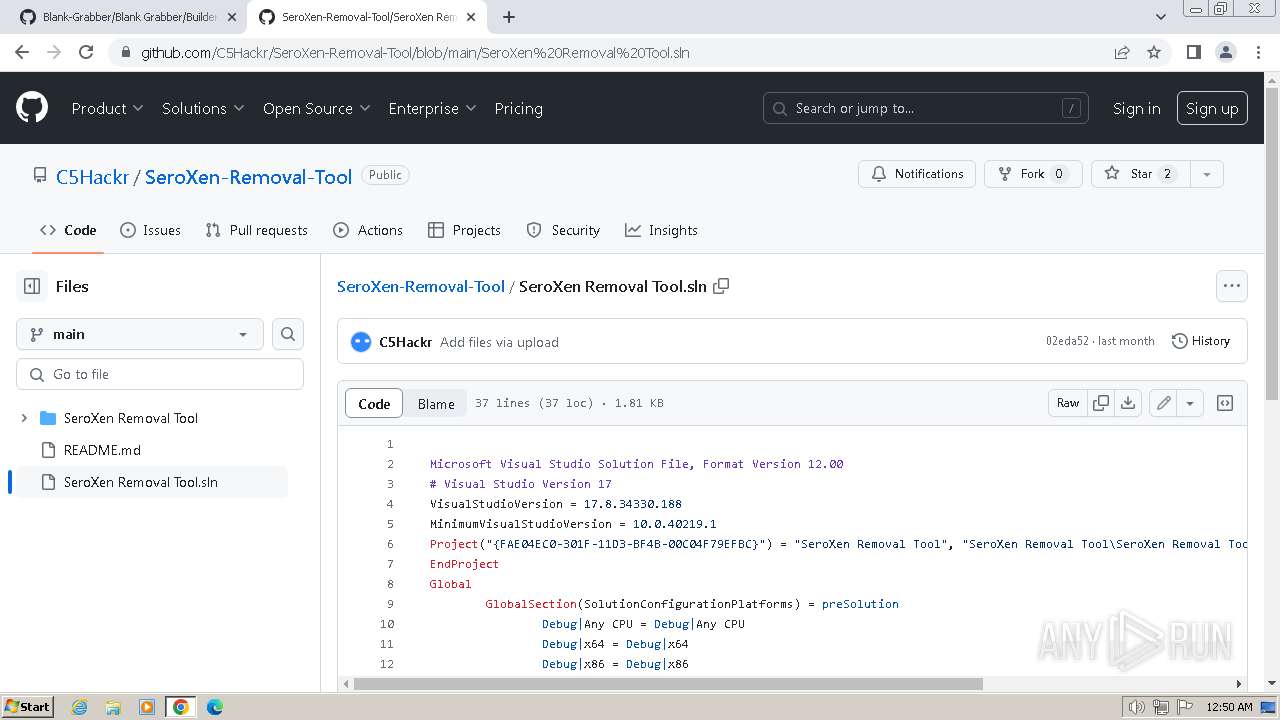Expand Product menu

(107, 108)
